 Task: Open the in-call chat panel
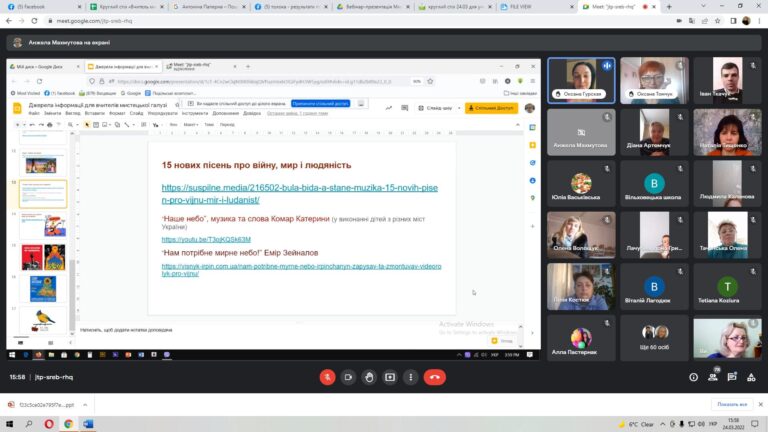click(732, 377)
